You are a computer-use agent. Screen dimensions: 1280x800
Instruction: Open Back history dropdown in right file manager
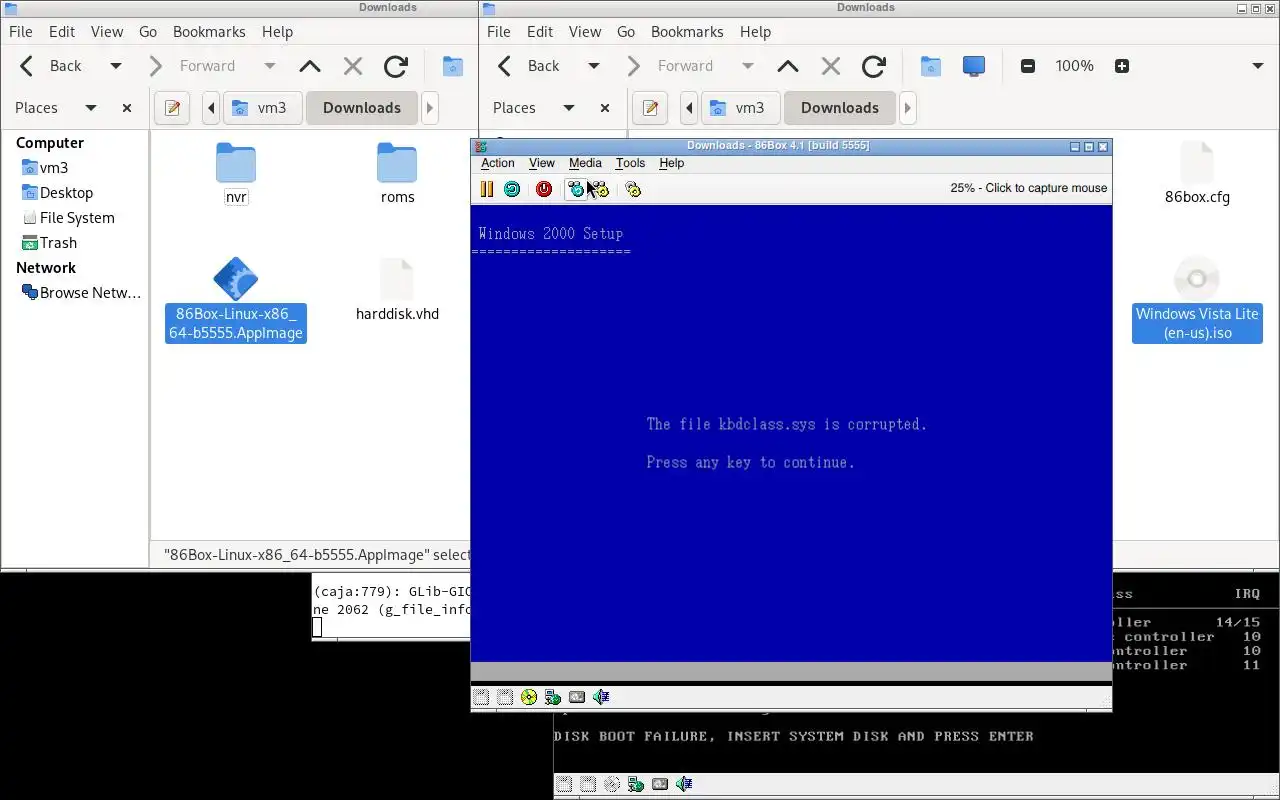pos(594,66)
